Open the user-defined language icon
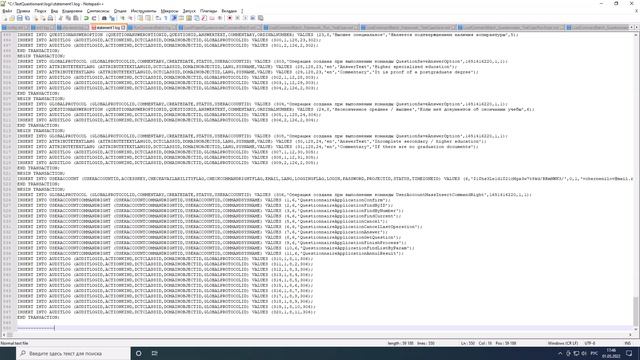This screenshot has height=360, width=640. 181,18
